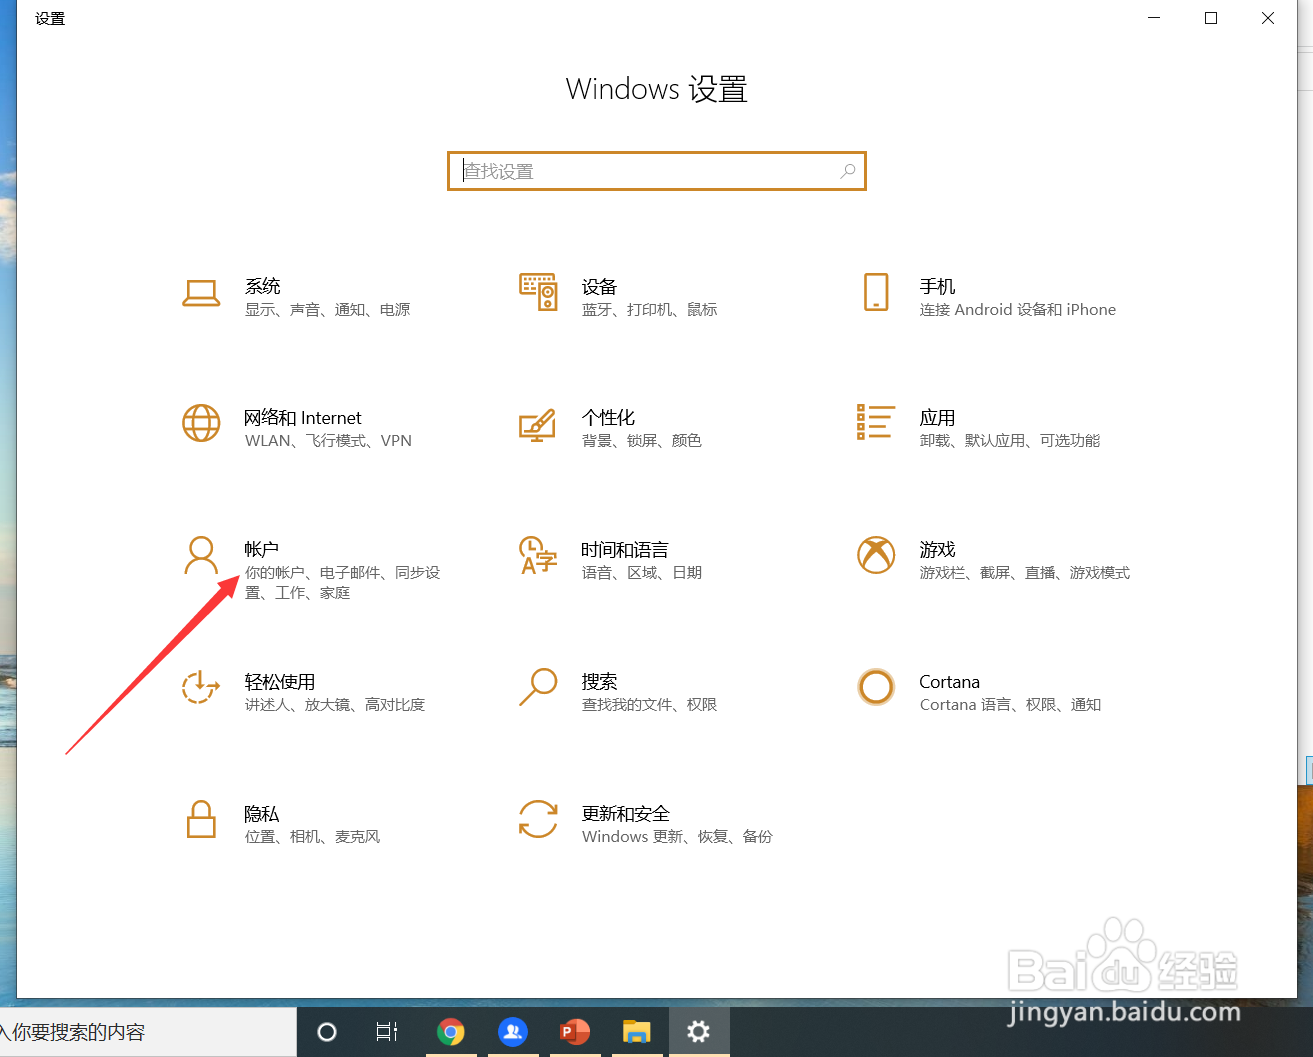Open the 网络和 Internet globe icon
The width and height of the screenshot is (1313, 1057).
(x=201, y=423)
